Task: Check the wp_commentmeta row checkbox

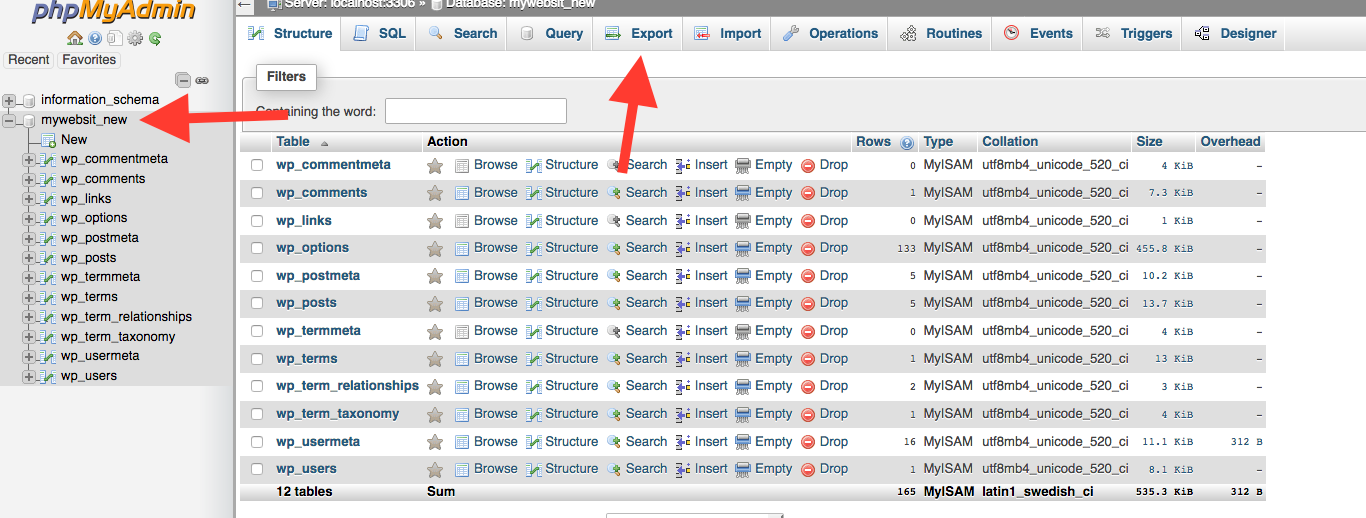Action: (257, 165)
